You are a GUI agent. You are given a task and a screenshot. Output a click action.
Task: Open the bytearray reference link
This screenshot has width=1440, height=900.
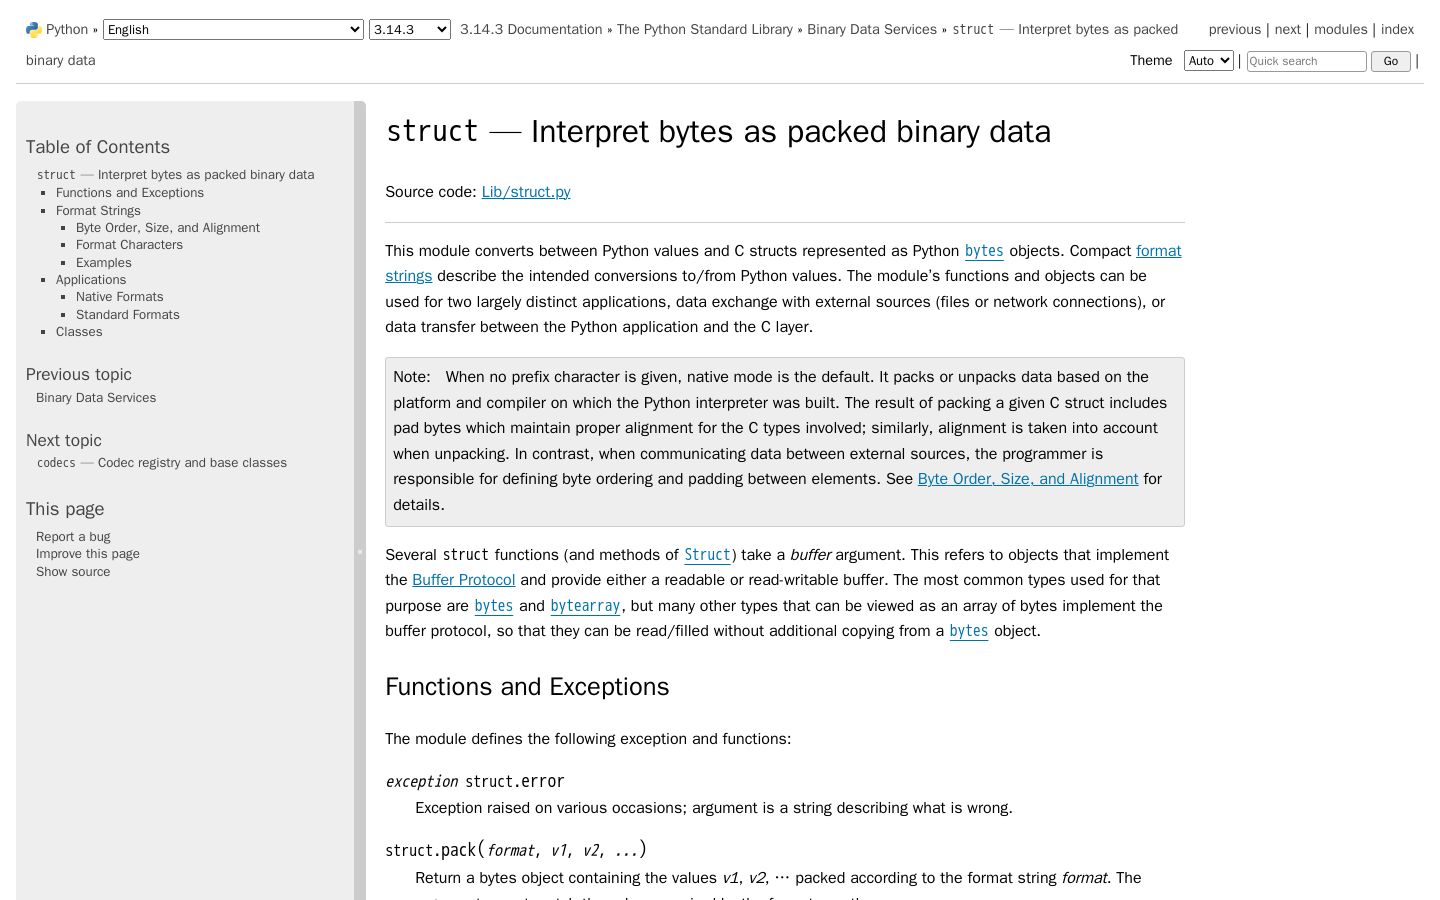click(x=585, y=606)
